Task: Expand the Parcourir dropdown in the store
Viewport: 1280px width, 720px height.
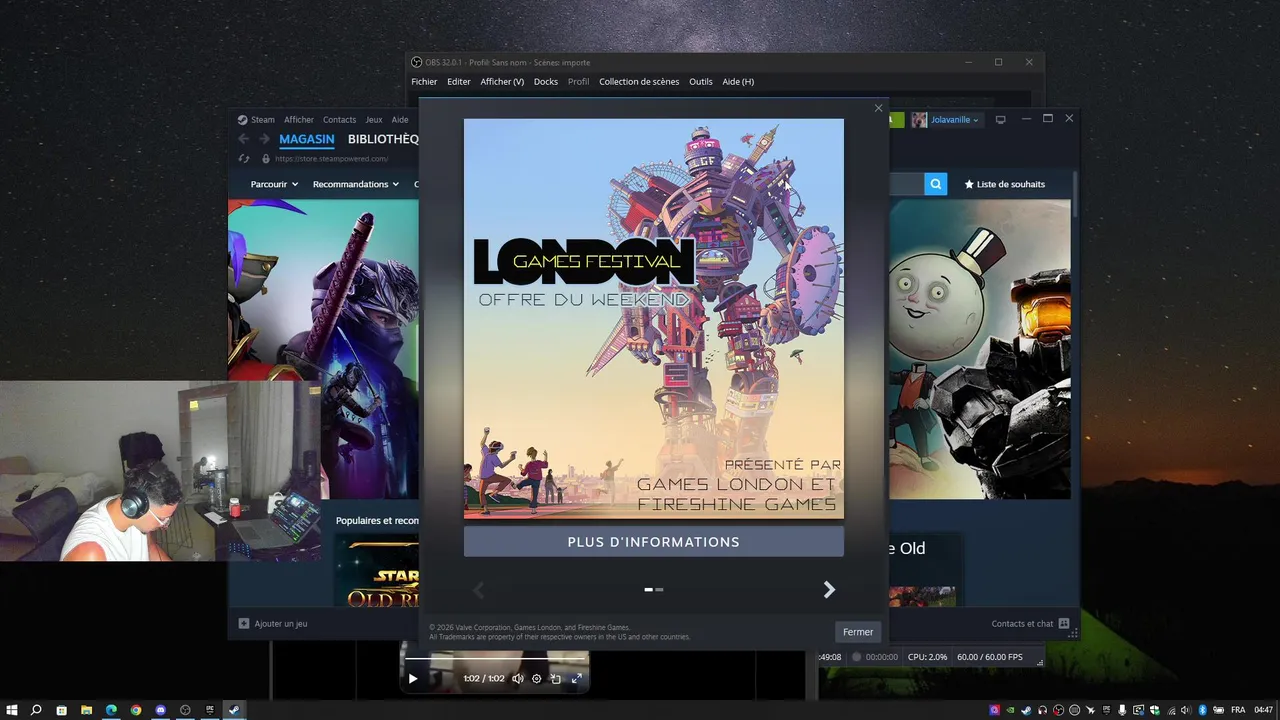Action: (x=274, y=184)
